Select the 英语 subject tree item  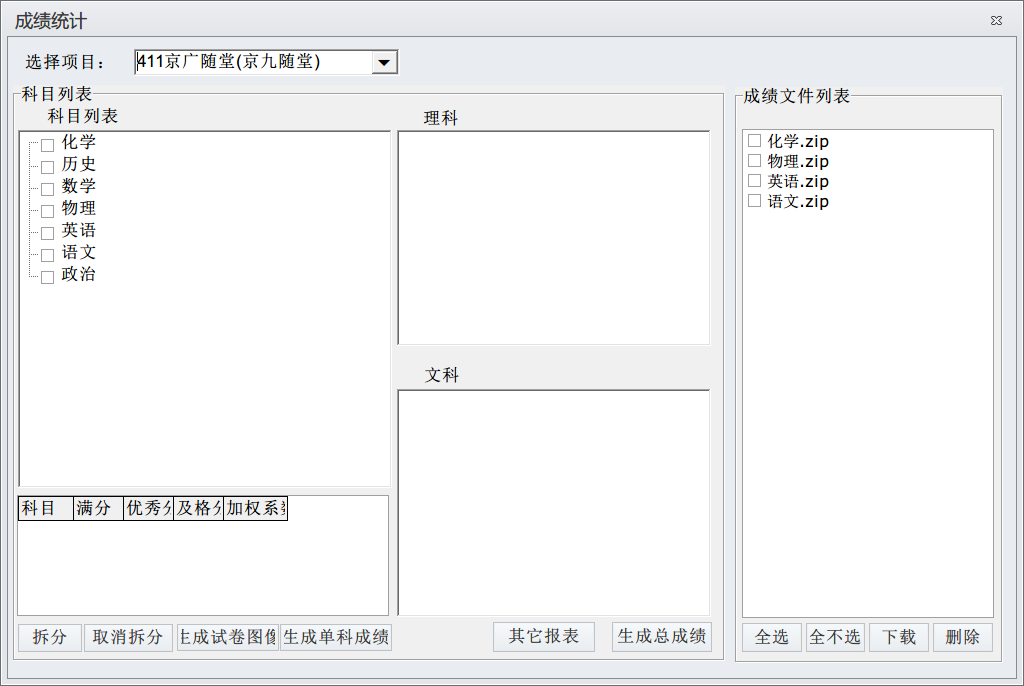point(79,231)
